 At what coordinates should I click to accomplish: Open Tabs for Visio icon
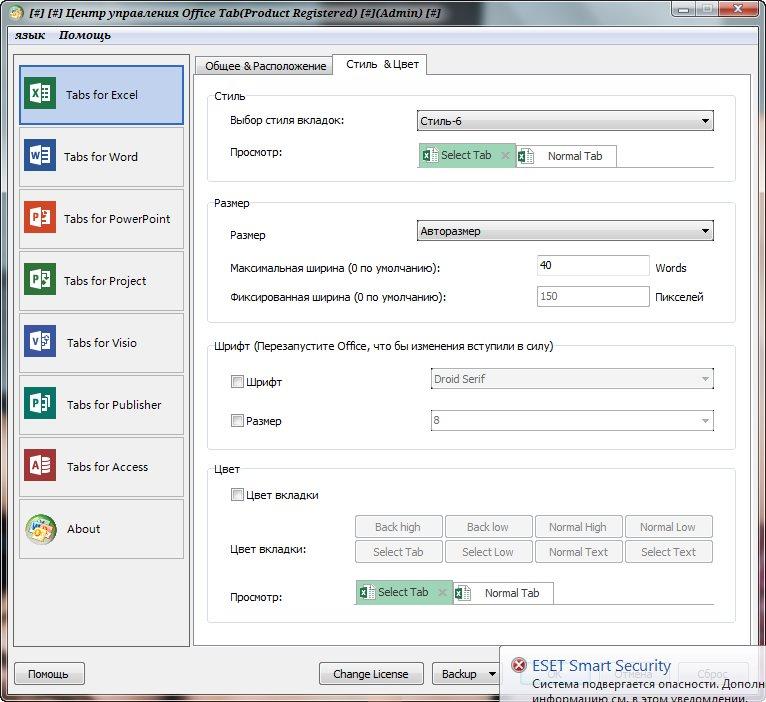pyautogui.click(x=40, y=341)
